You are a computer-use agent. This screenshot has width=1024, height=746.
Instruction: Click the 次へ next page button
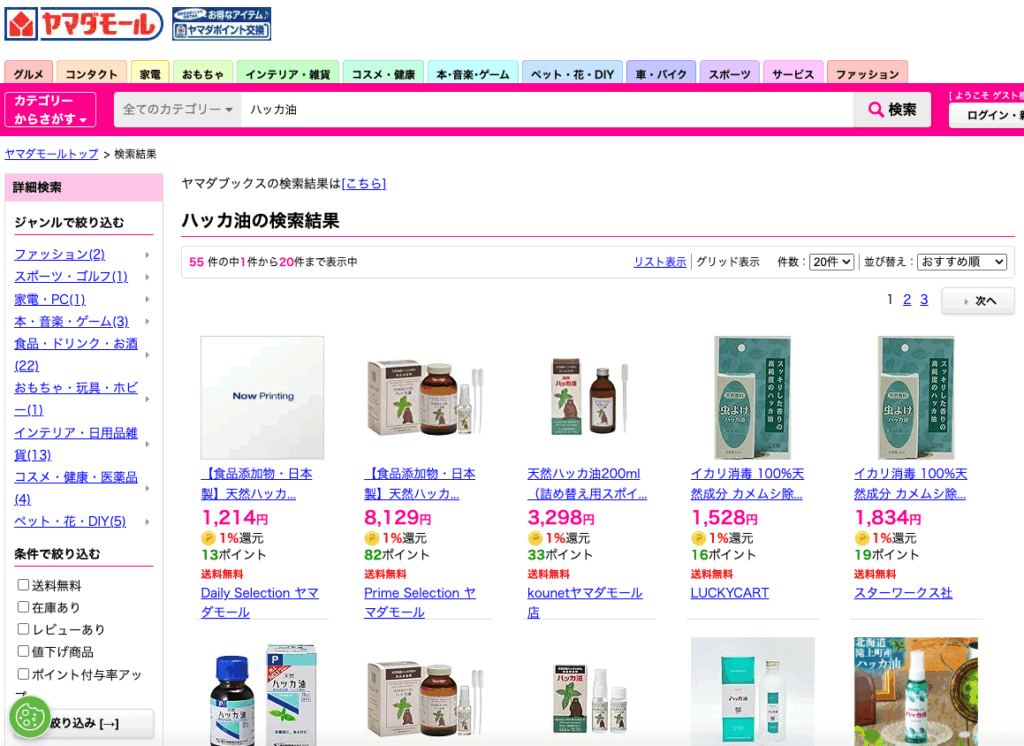click(978, 300)
